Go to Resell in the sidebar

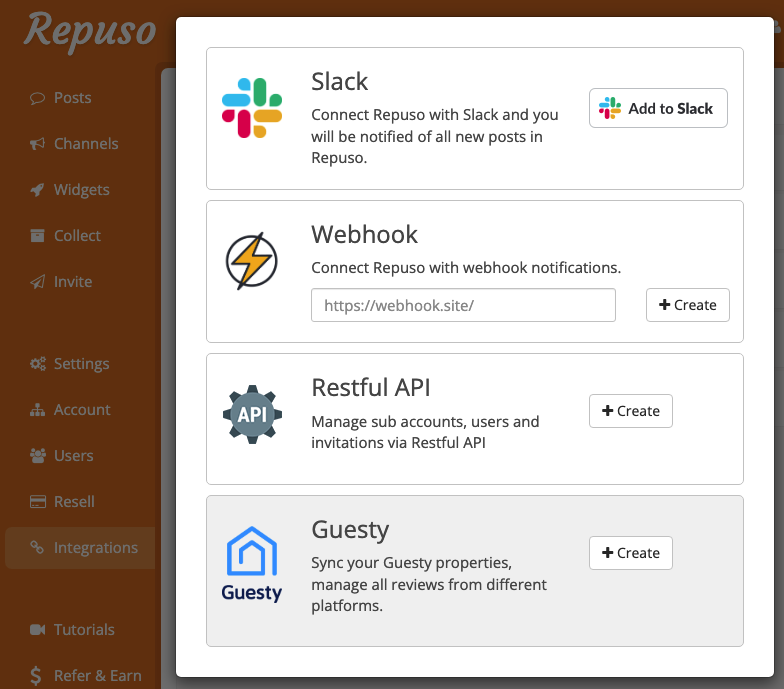74,502
